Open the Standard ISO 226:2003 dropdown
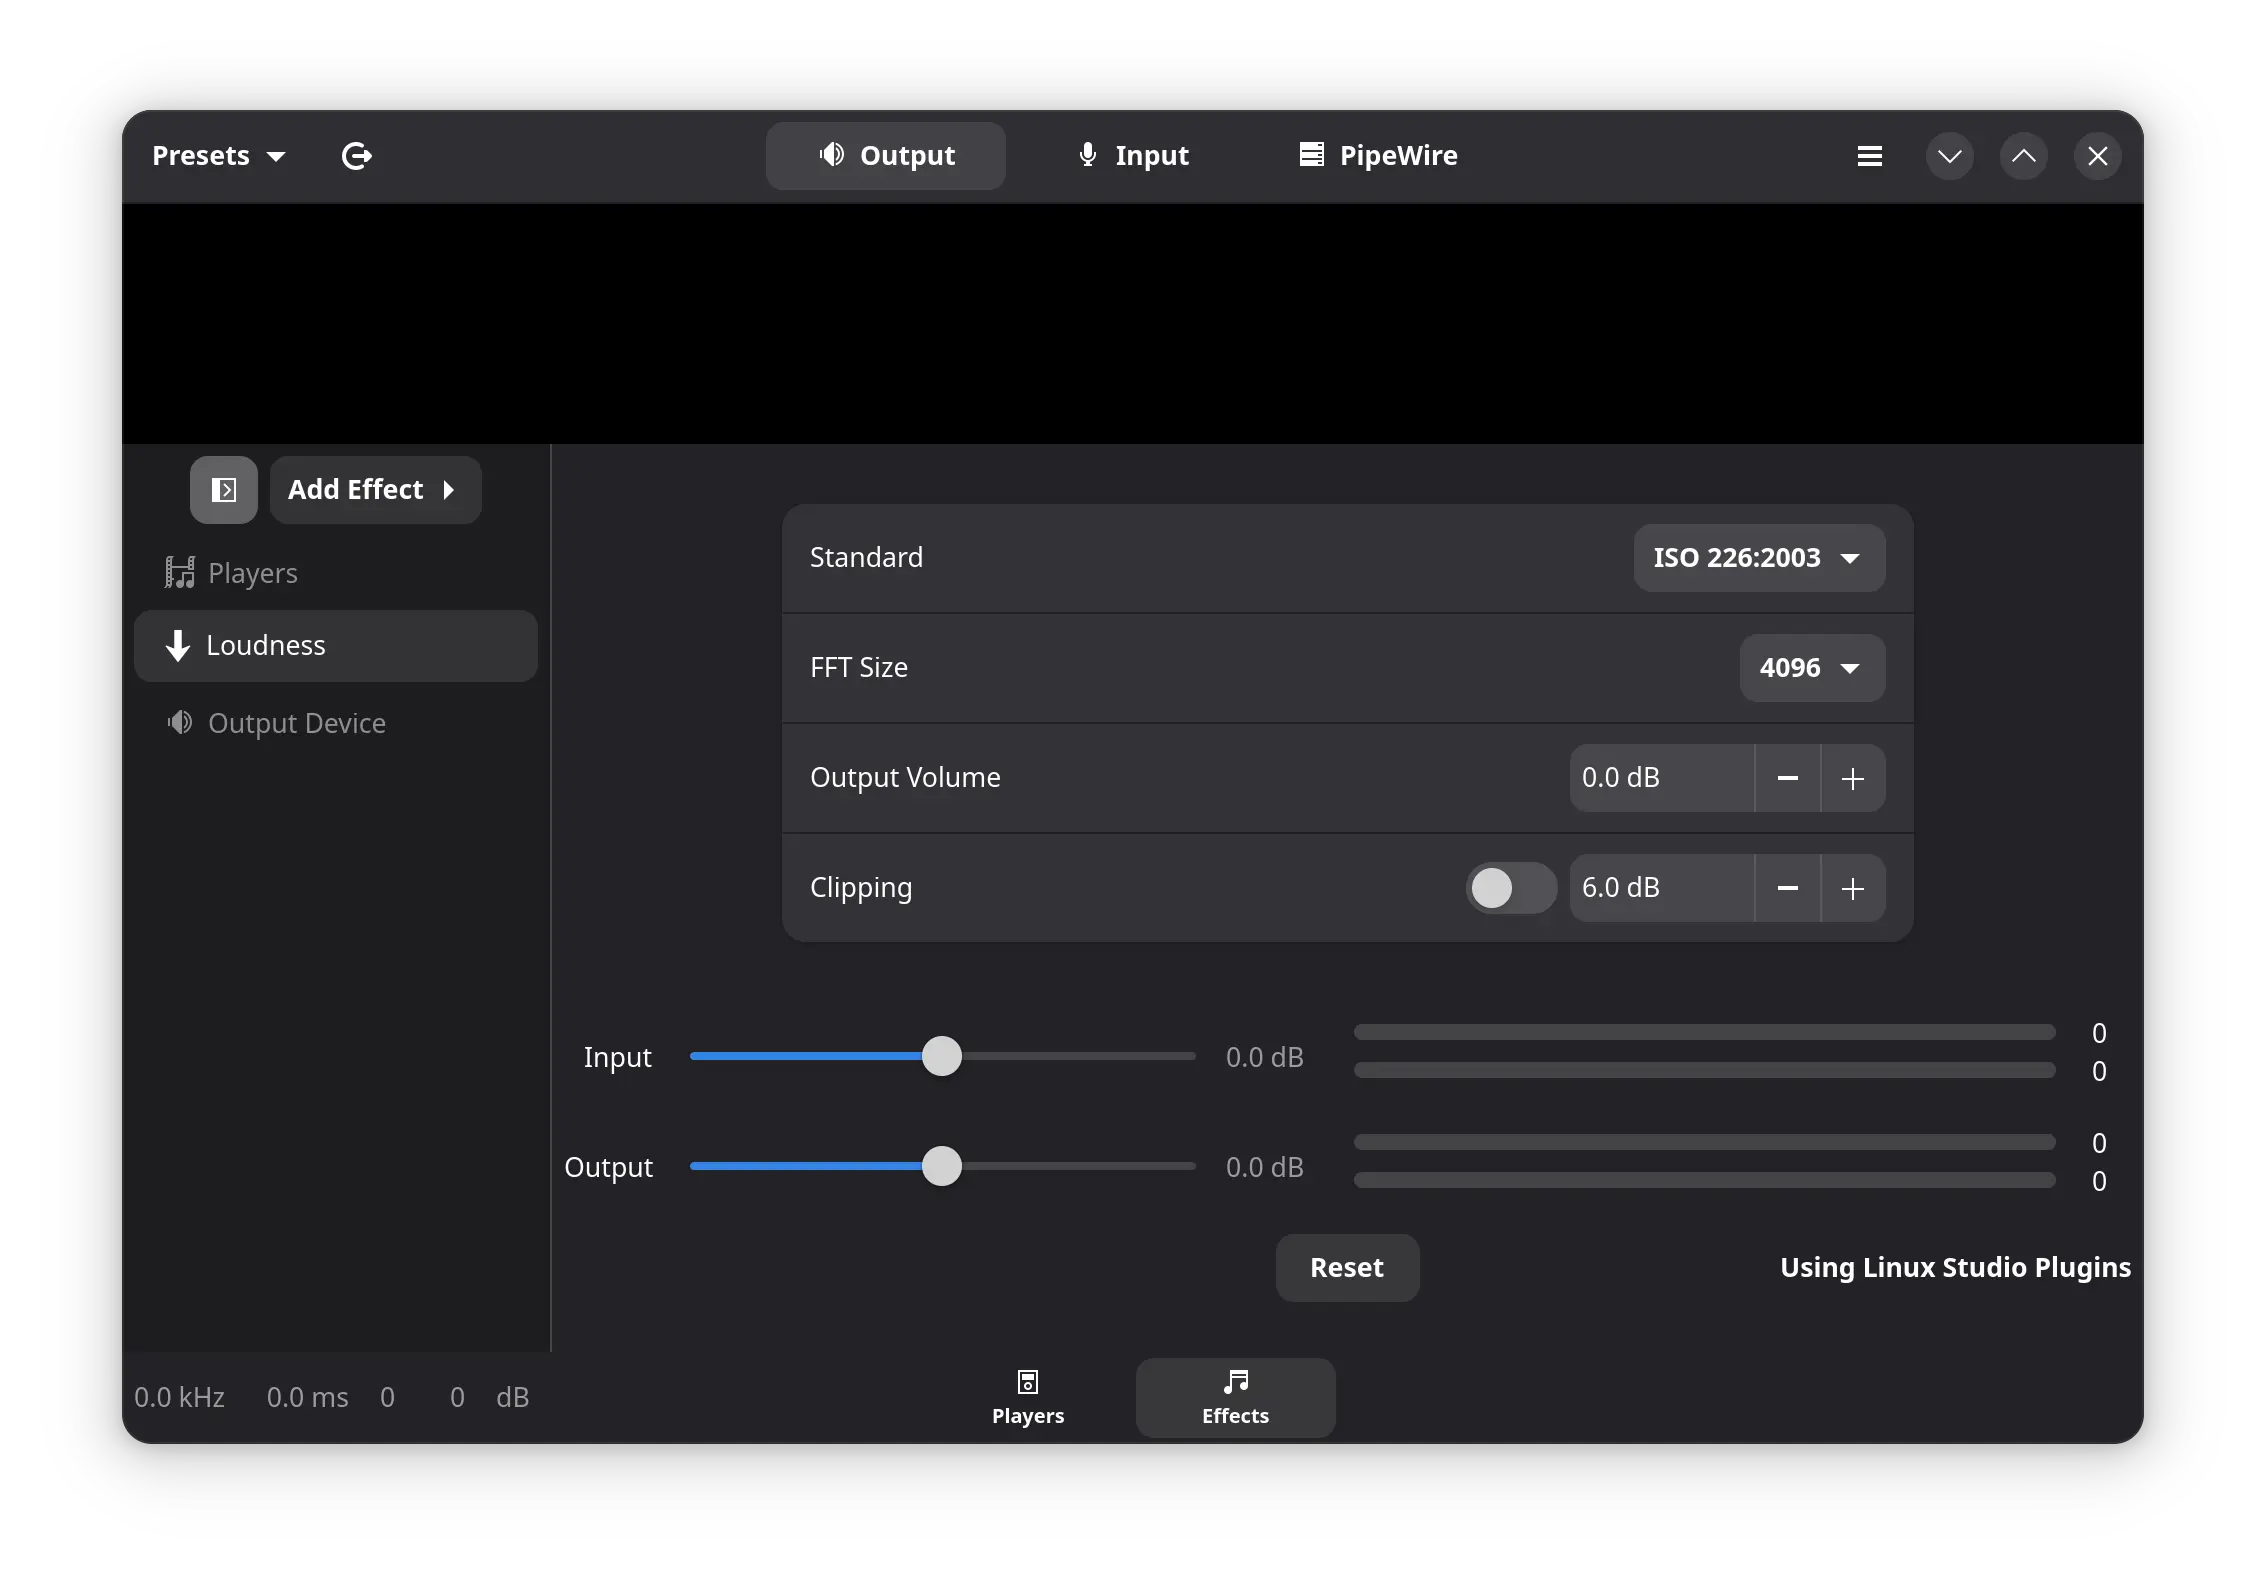This screenshot has height=1578, width=2266. click(x=1757, y=558)
